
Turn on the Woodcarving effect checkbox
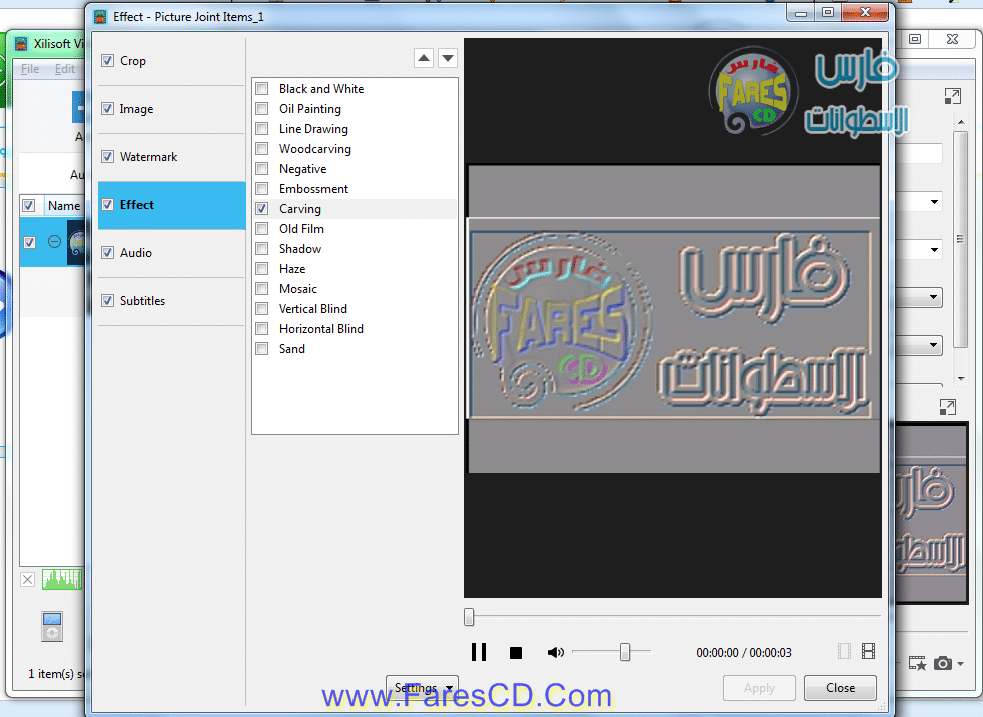pos(262,149)
